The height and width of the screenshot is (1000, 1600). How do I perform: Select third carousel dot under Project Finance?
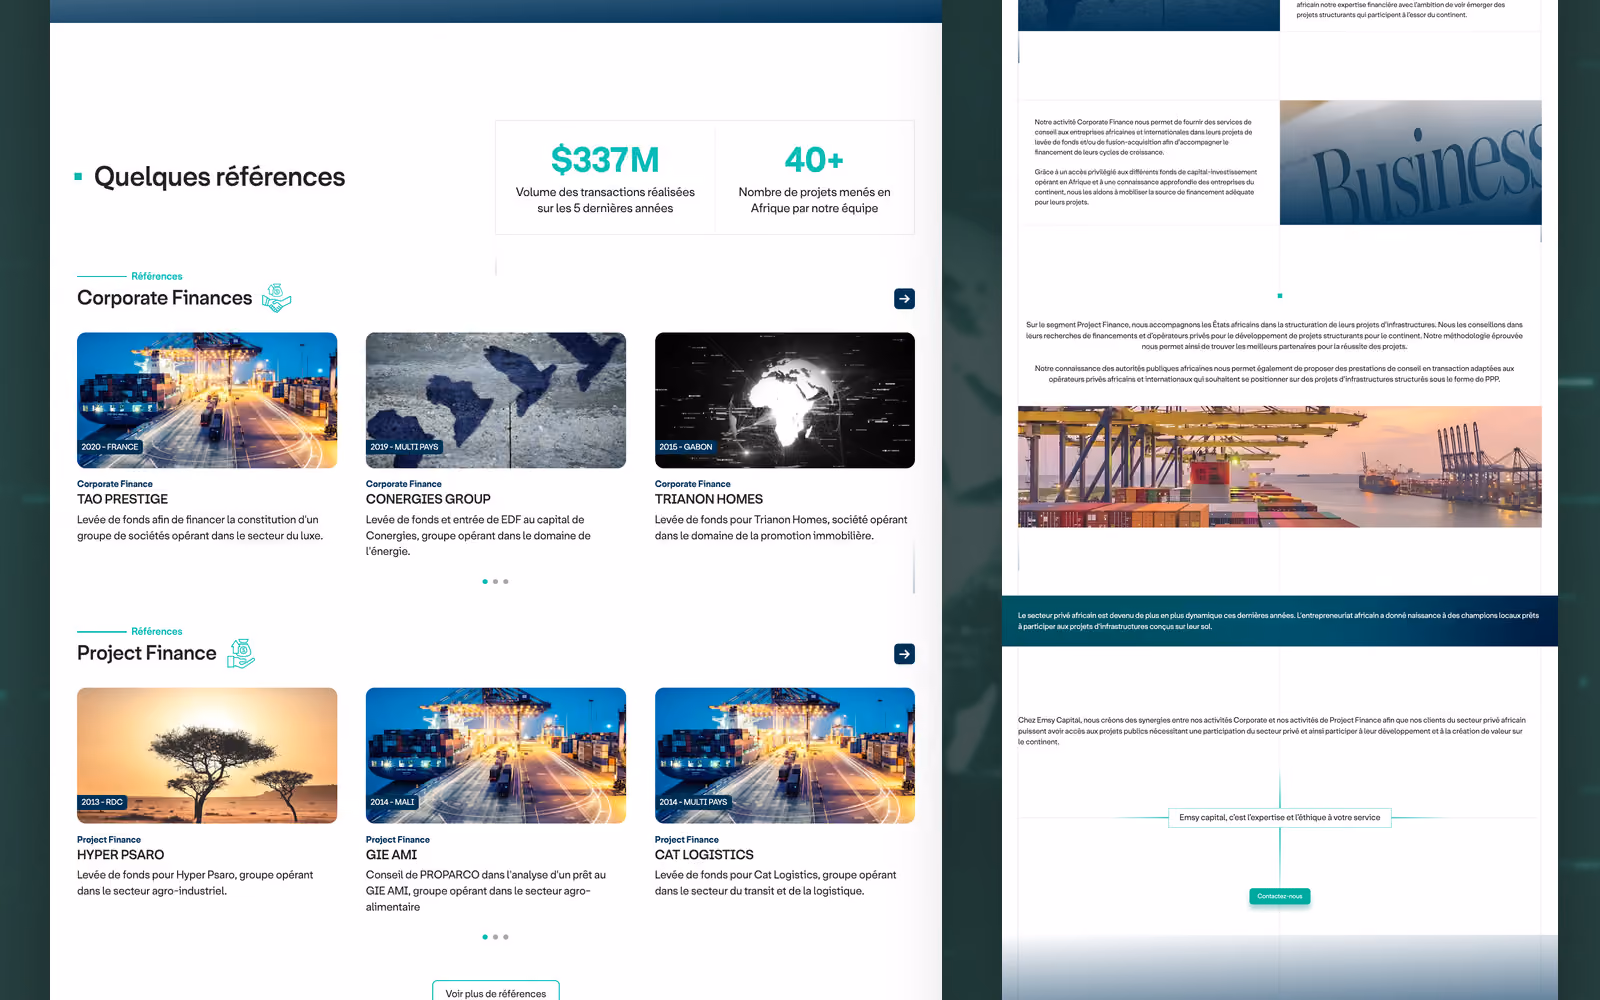pos(506,937)
